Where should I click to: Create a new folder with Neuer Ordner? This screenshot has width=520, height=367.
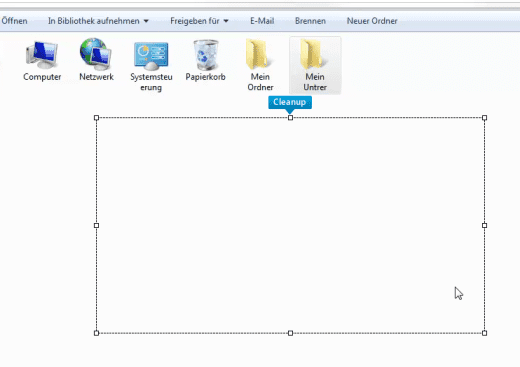(x=372, y=21)
